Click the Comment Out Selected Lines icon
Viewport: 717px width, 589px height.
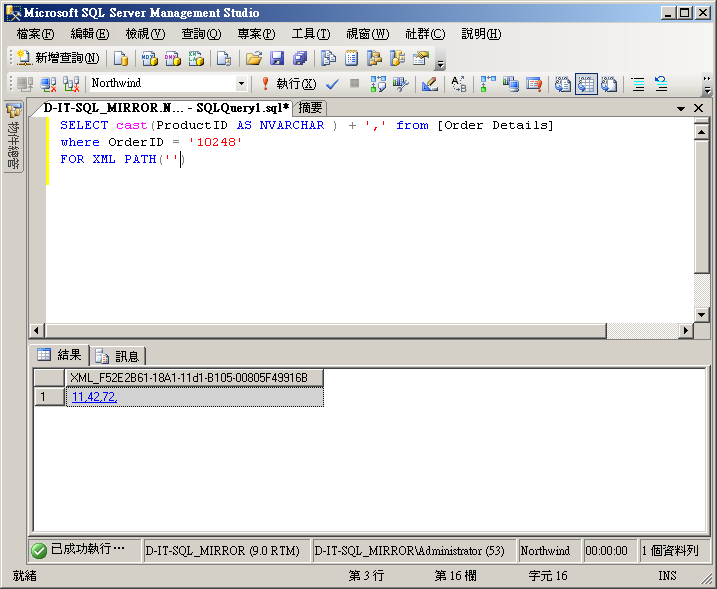638,84
